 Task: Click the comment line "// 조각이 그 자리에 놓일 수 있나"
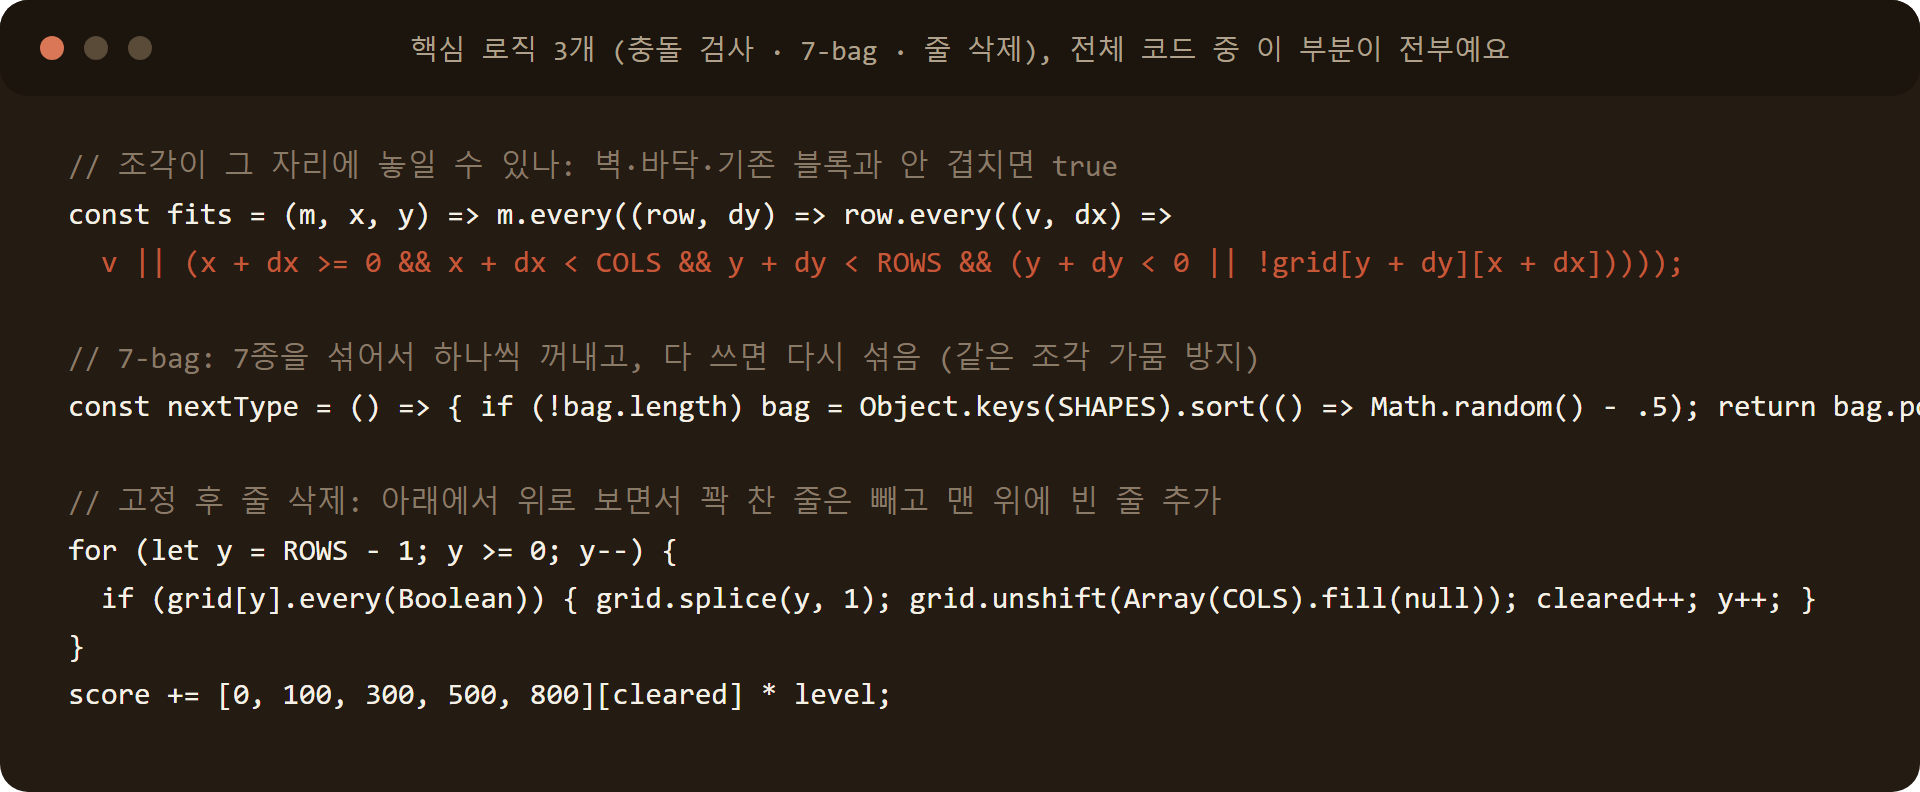(593, 165)
